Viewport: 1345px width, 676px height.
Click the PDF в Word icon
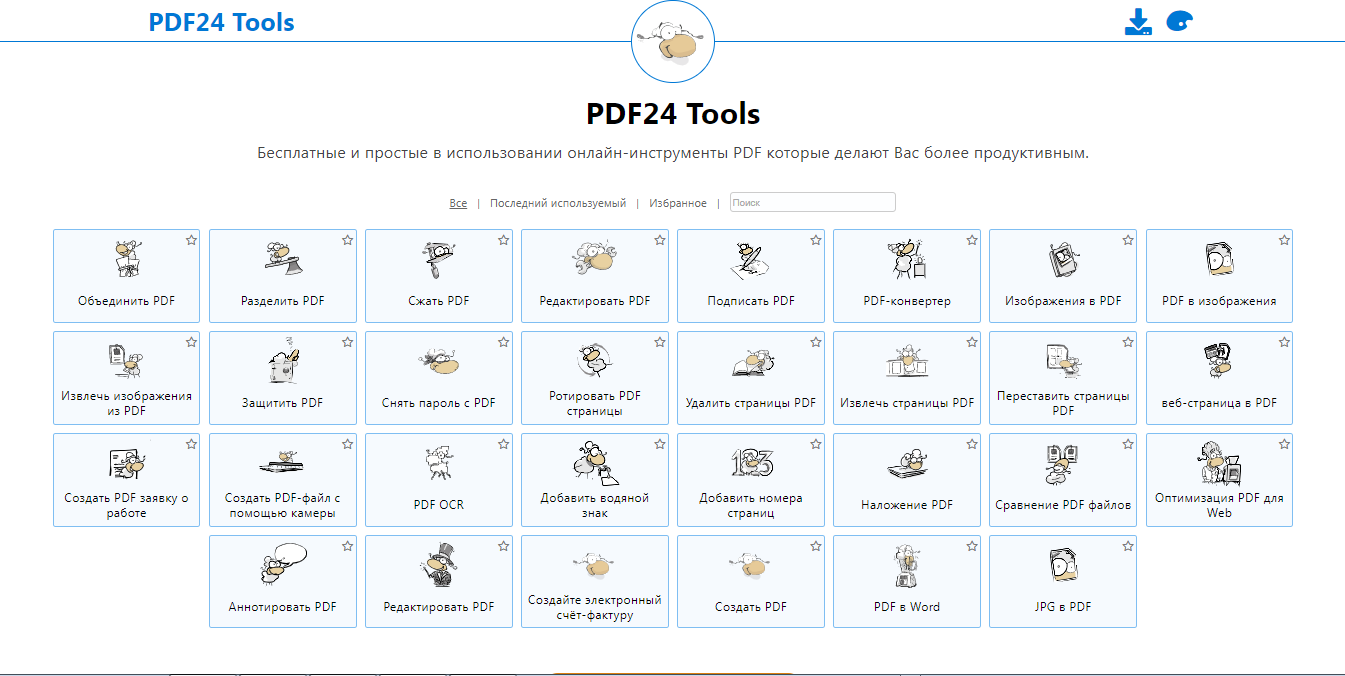[x=907, y=568]
